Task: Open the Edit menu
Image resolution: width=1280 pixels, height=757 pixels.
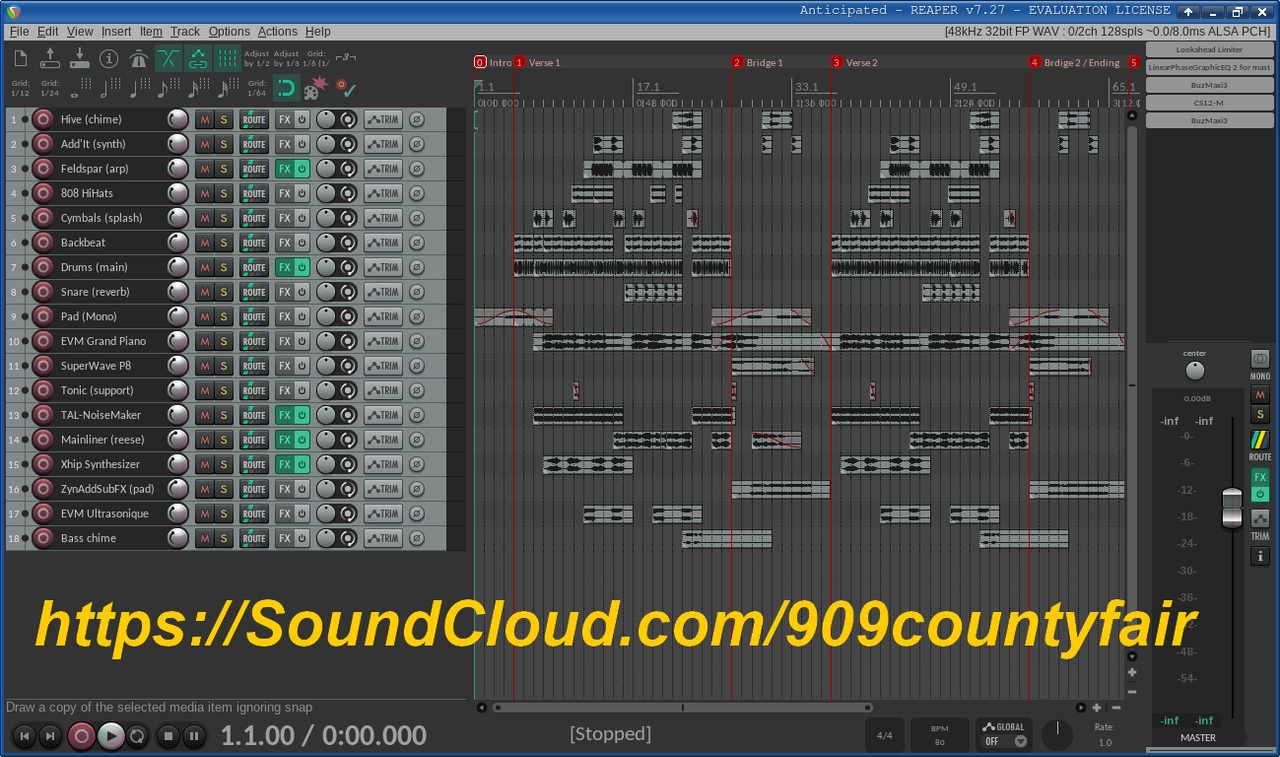Action: point(48,32)
